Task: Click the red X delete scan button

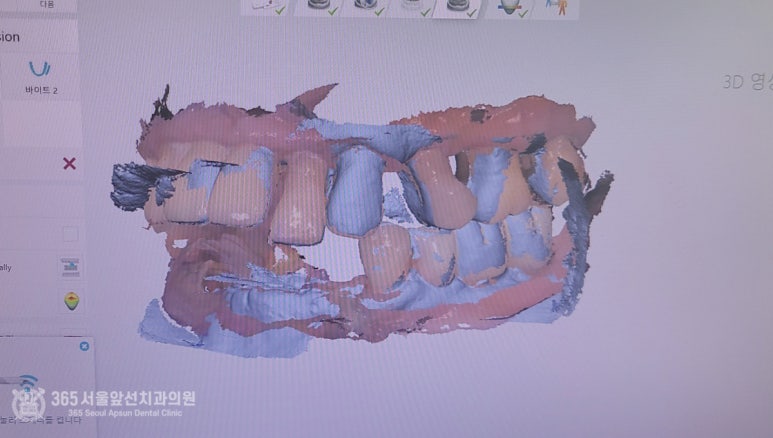Action: (69, 163)
